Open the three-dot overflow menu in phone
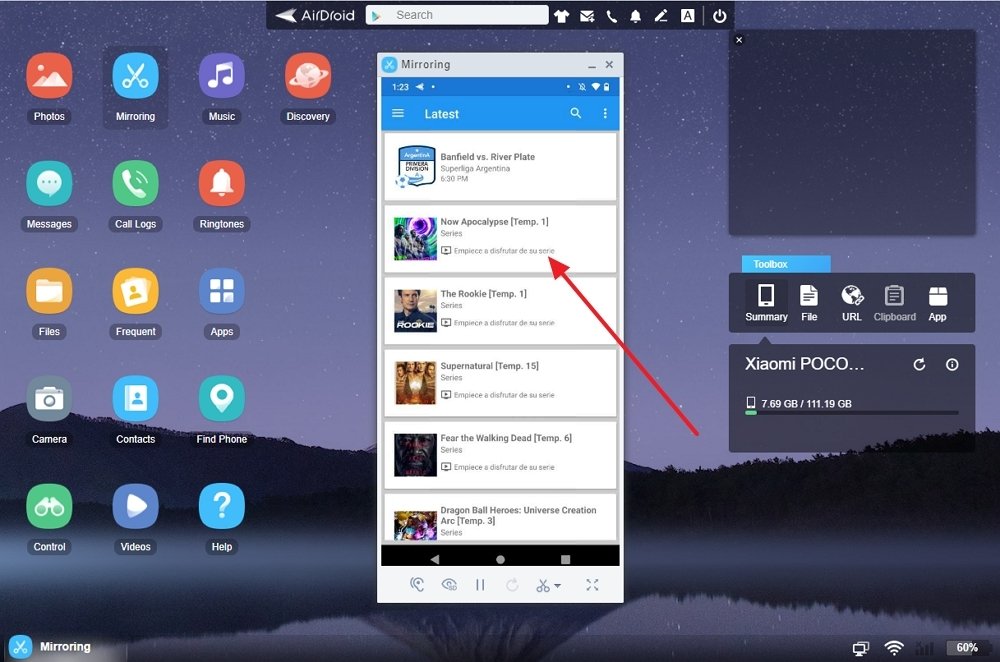Viewport: 1000px width, 662px height. click(605, 113)
